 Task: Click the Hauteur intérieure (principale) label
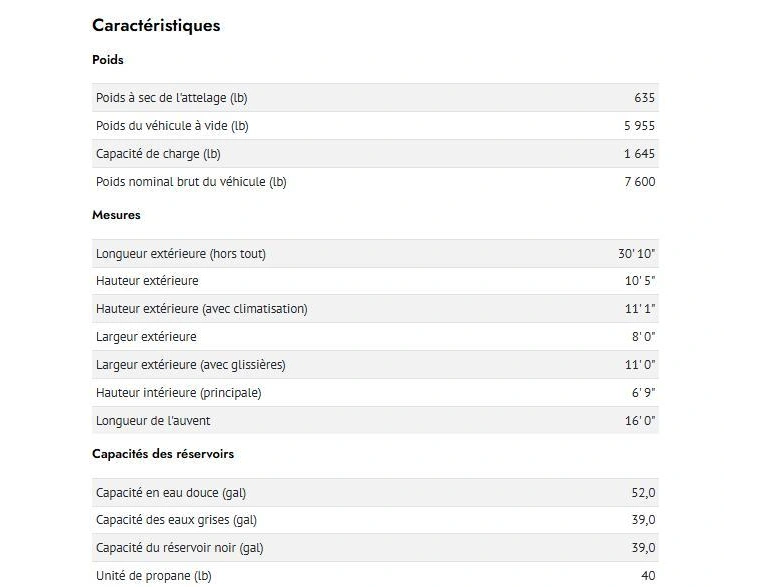[x=179, y=393]
